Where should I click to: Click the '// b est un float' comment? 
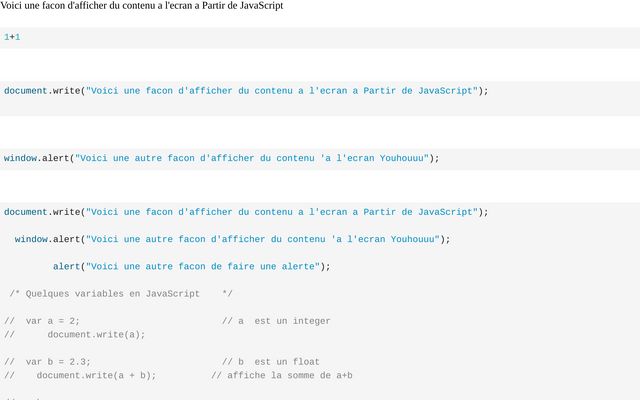coord(271,362)
